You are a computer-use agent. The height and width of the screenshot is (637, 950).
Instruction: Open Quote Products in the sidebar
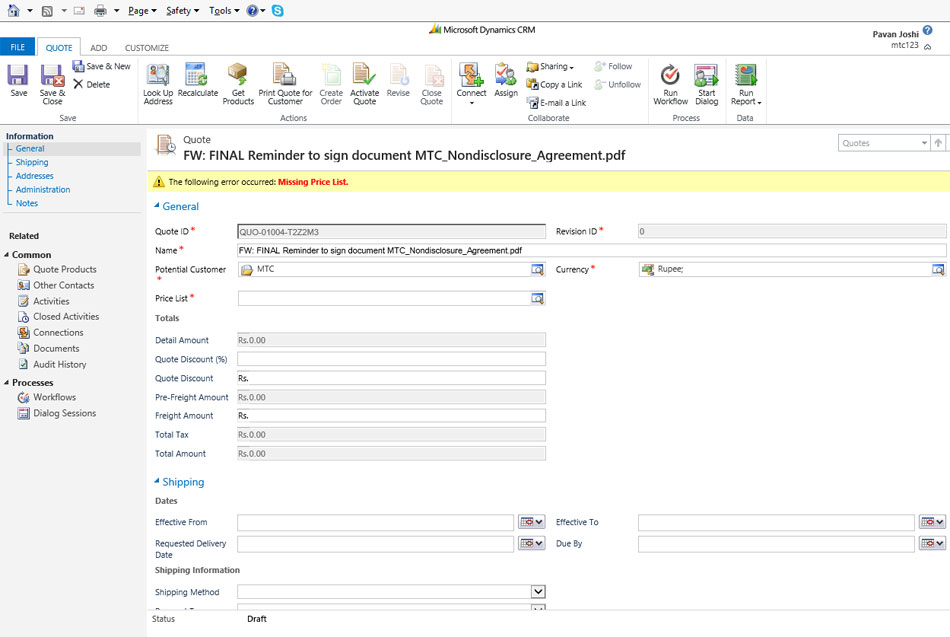pyautogui.click(x=64, y=269)
